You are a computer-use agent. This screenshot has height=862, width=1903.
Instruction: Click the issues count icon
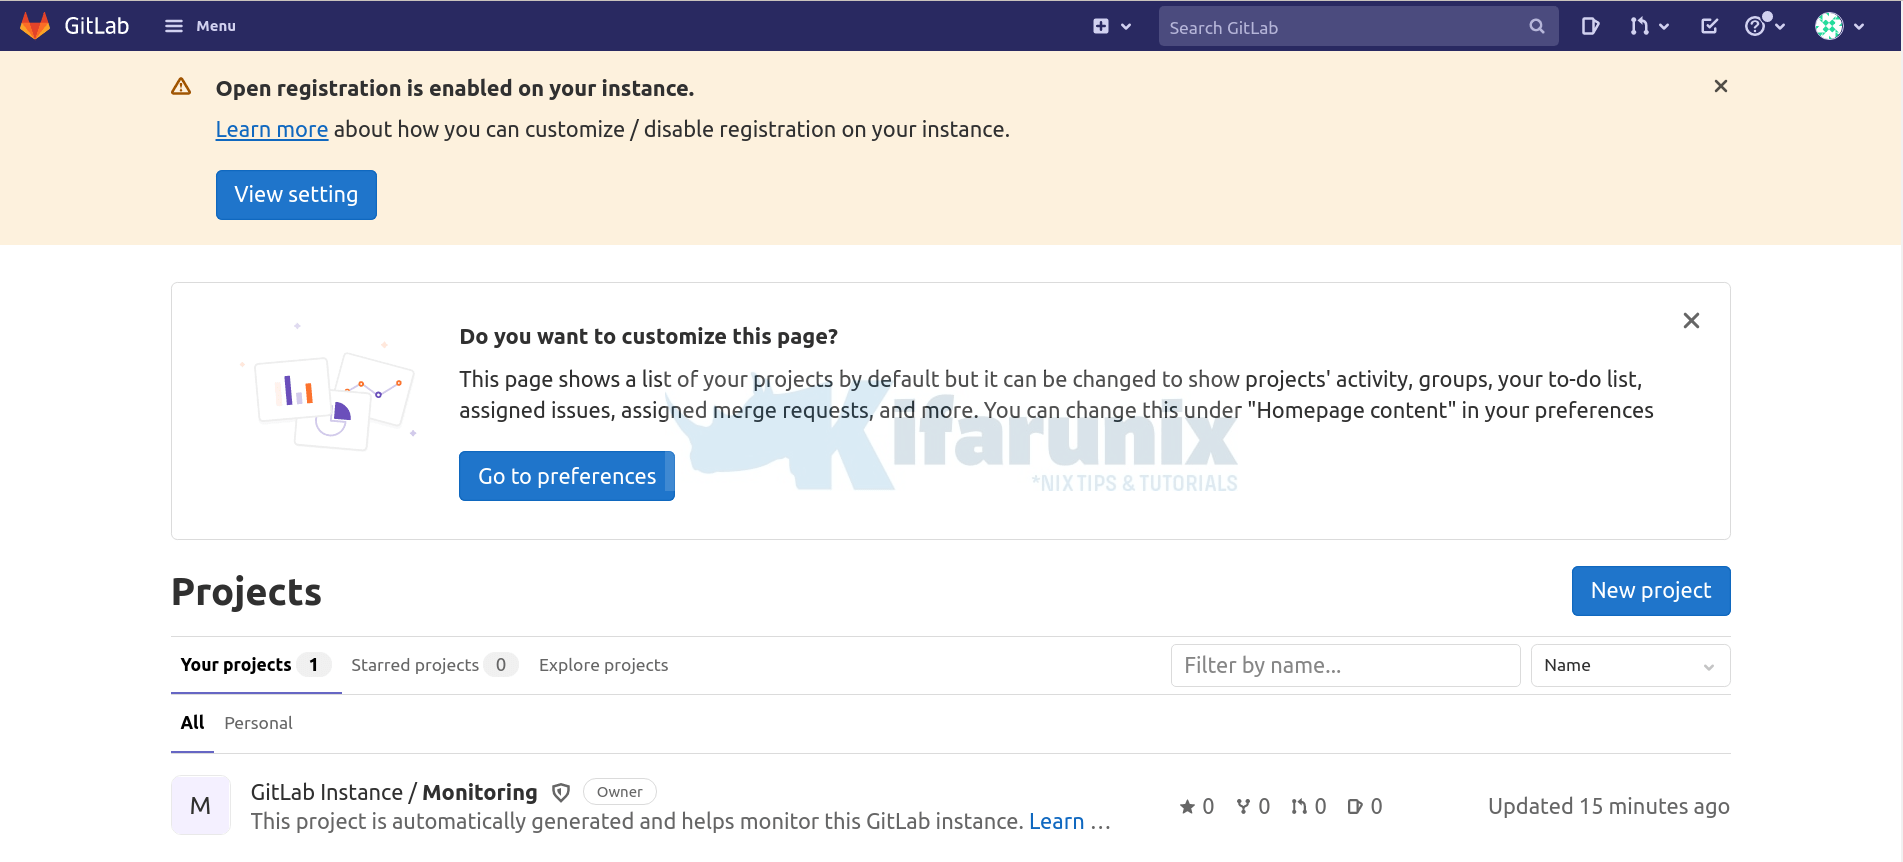pyautogui.click(x=1355, y=806)
